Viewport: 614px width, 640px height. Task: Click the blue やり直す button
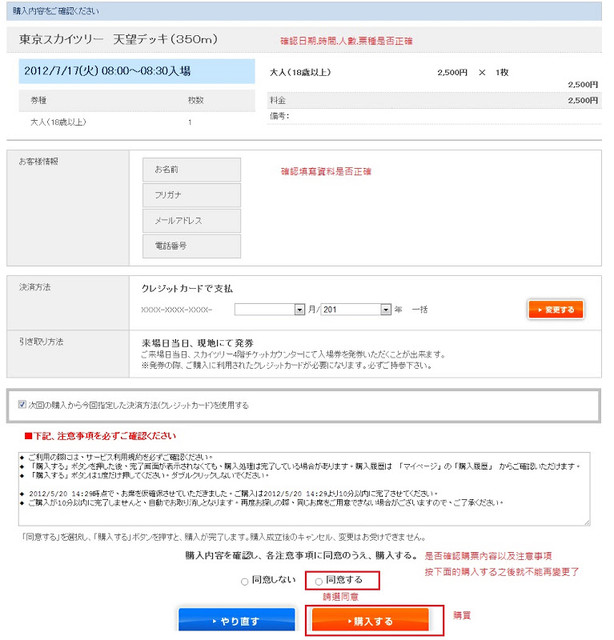pos(237,620)
